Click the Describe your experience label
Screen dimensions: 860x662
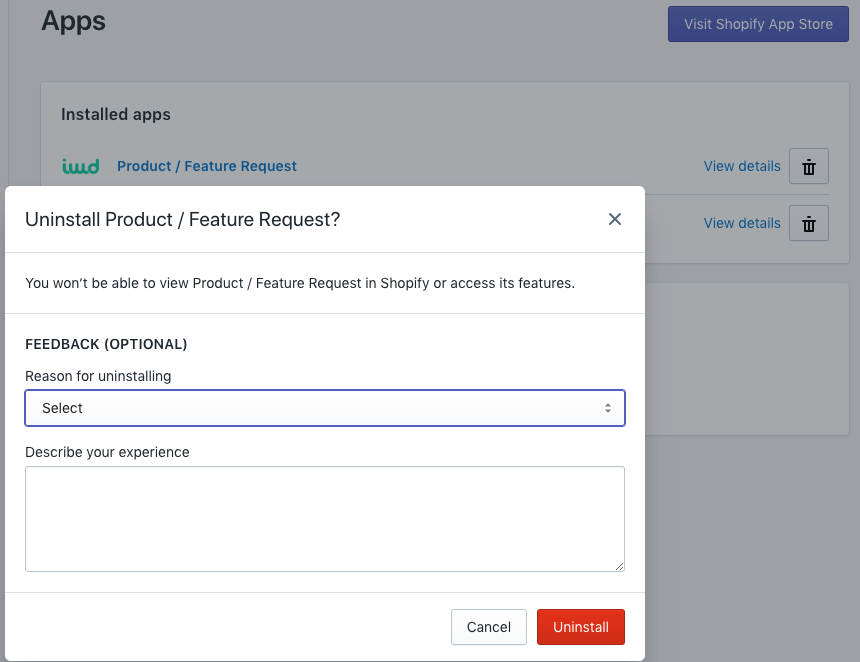107,452
